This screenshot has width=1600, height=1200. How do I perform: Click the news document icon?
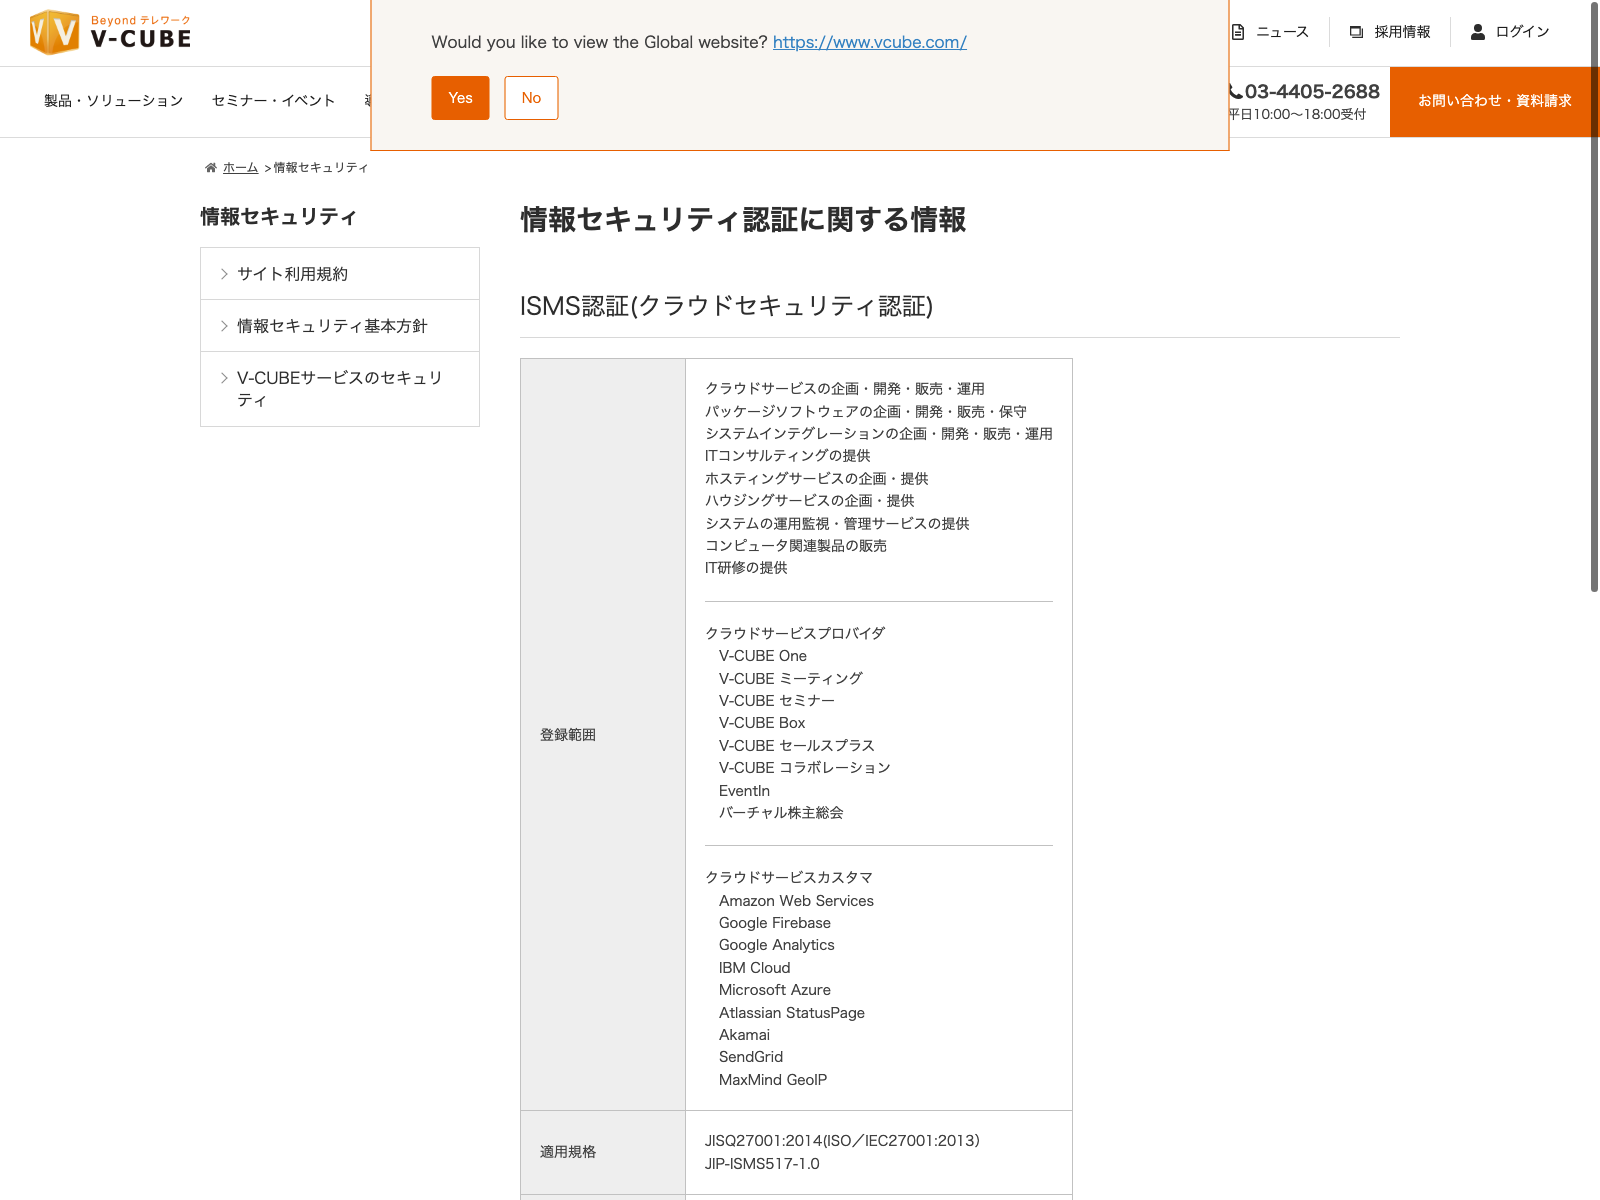click(1238, 32)
